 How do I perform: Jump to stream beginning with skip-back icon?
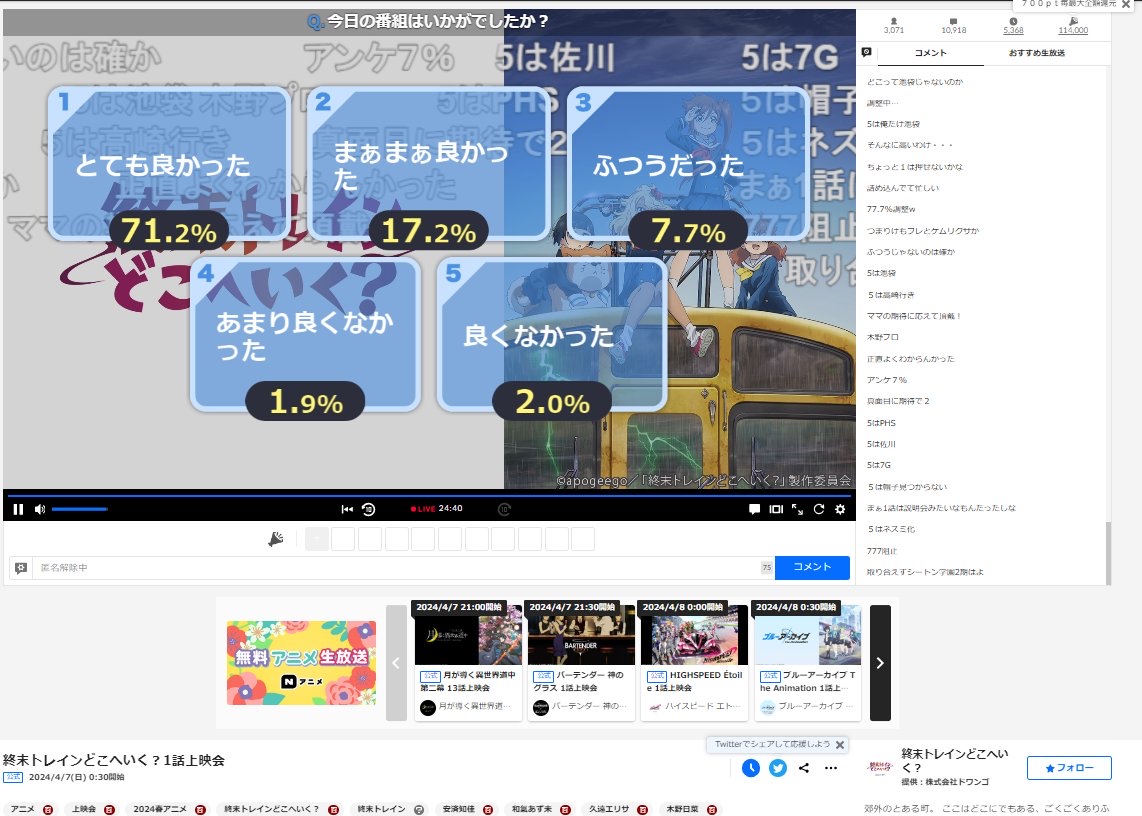pyautogui.click(x=347, y=509)
